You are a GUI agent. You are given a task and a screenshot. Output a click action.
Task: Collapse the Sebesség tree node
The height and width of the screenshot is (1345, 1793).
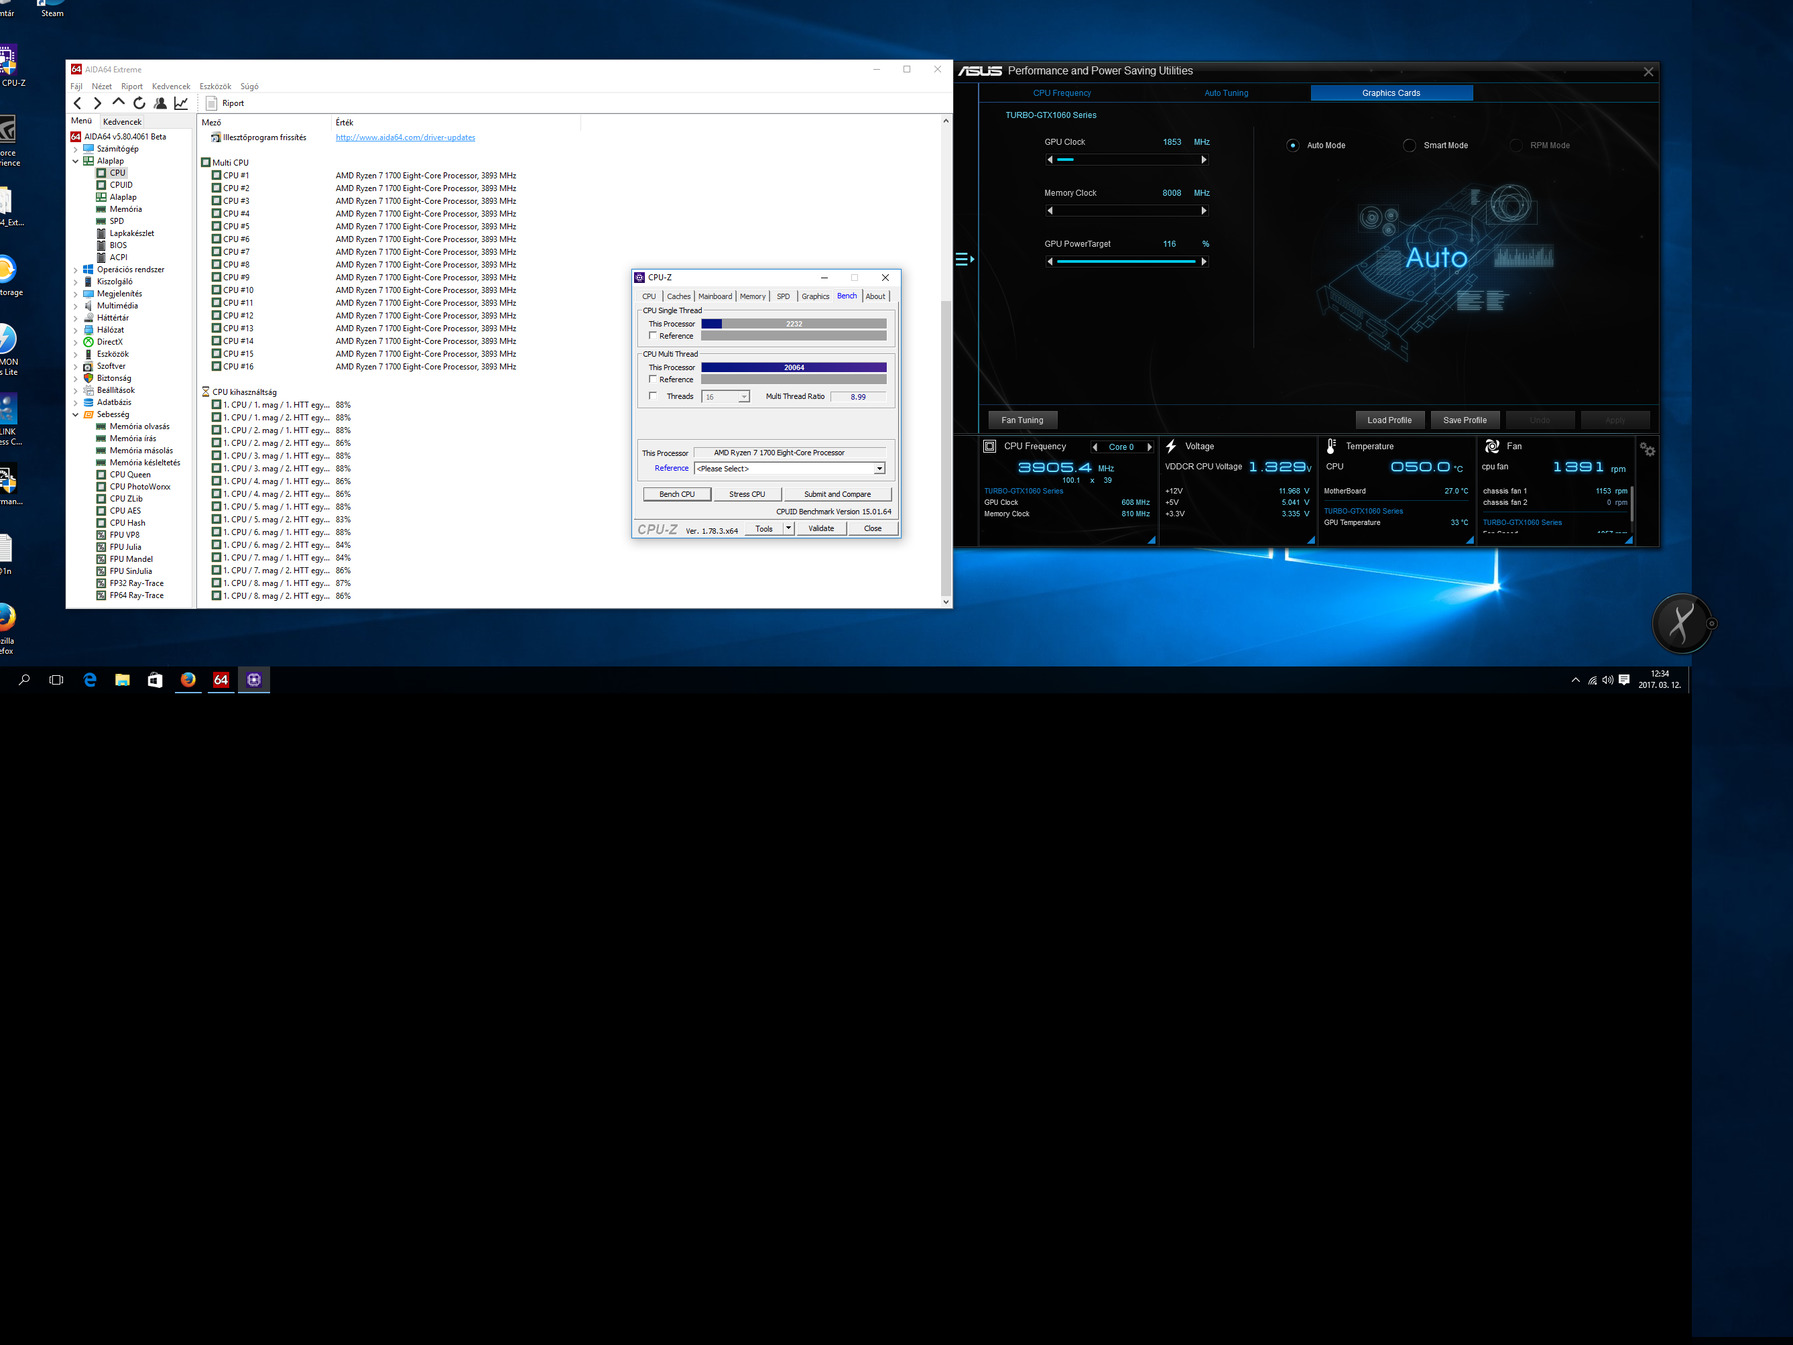click(x=75, y=414)
